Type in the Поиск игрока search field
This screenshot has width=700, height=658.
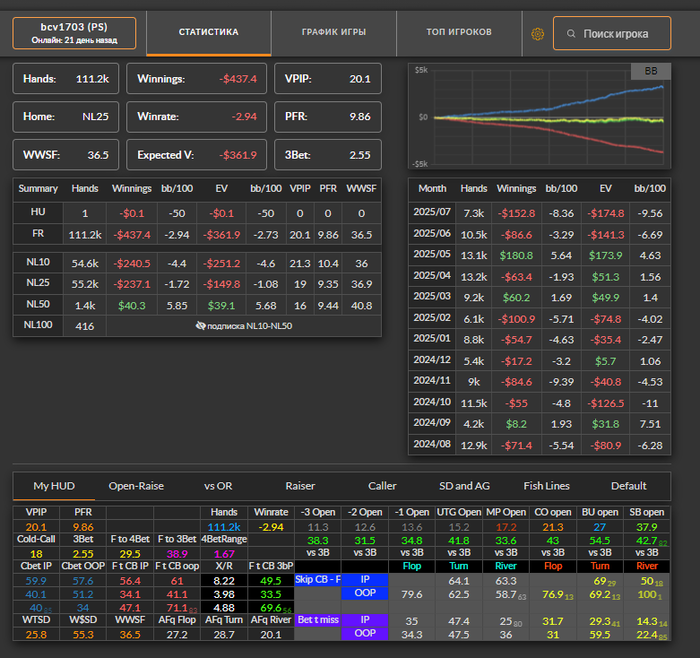(x=614, y=34)
